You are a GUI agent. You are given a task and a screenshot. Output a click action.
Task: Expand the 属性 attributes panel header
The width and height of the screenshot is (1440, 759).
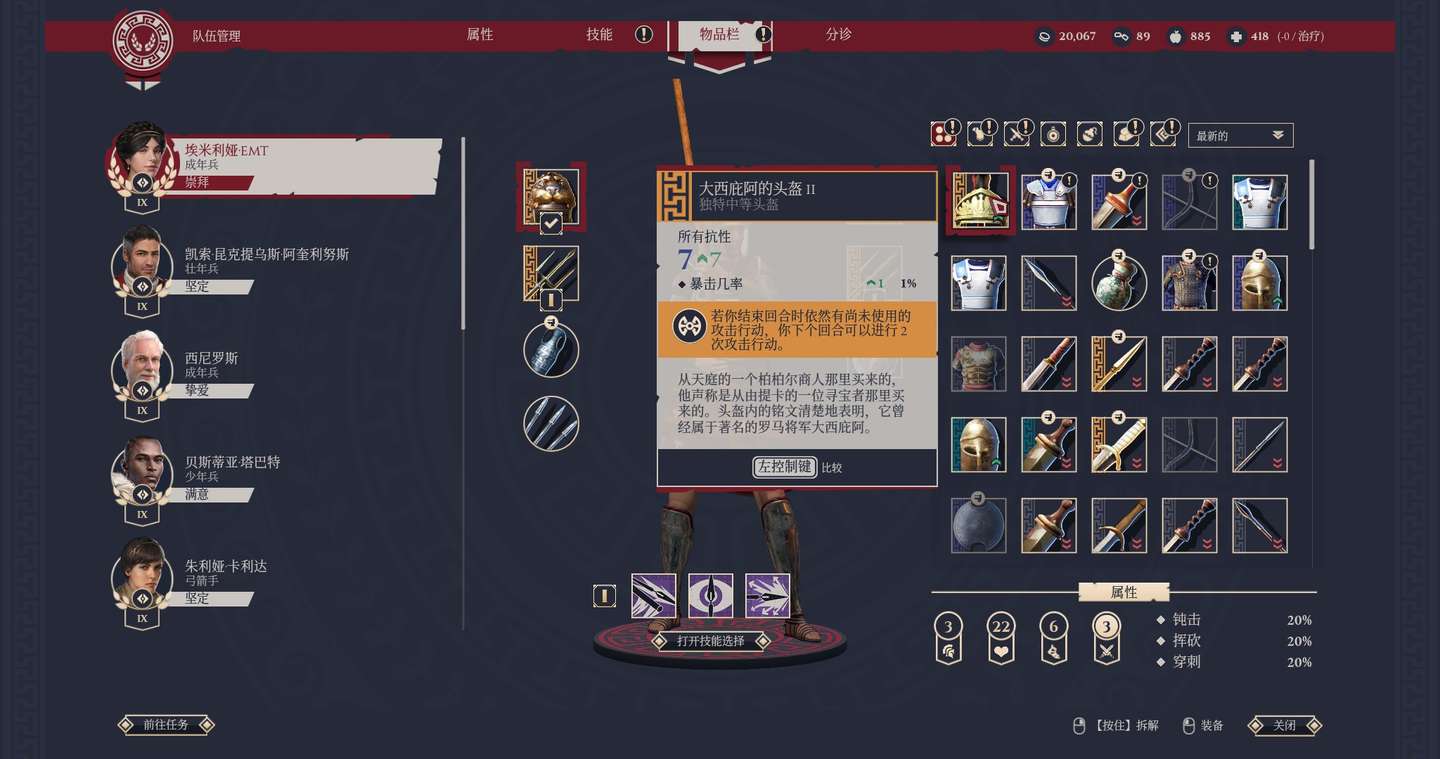click(x=1124, y=592)
